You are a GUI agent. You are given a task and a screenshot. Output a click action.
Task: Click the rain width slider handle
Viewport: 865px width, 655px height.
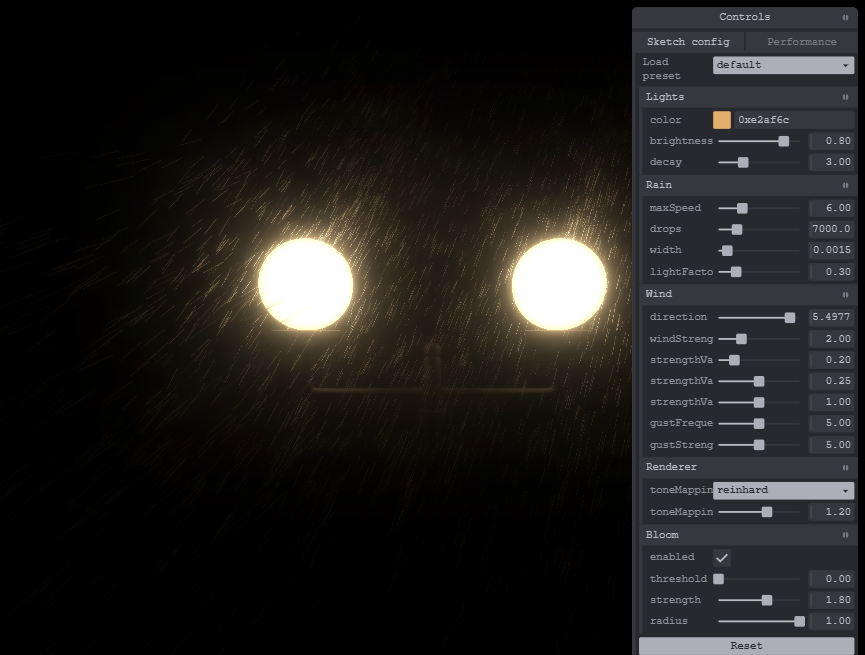(727, 251)
